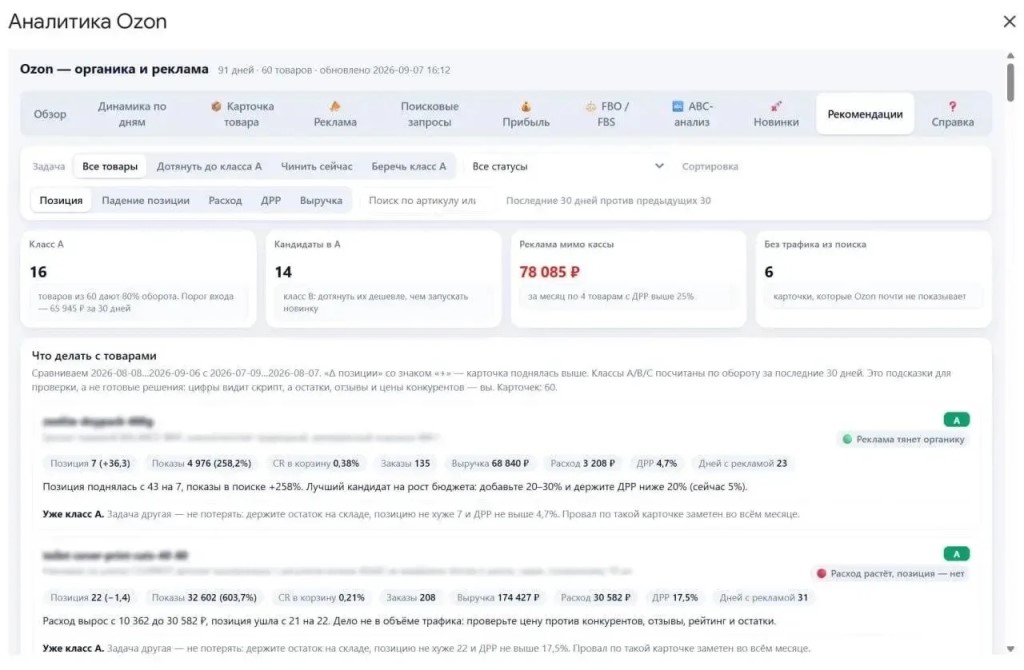Open the Прибыль tab money bag icon

point(526,106)
